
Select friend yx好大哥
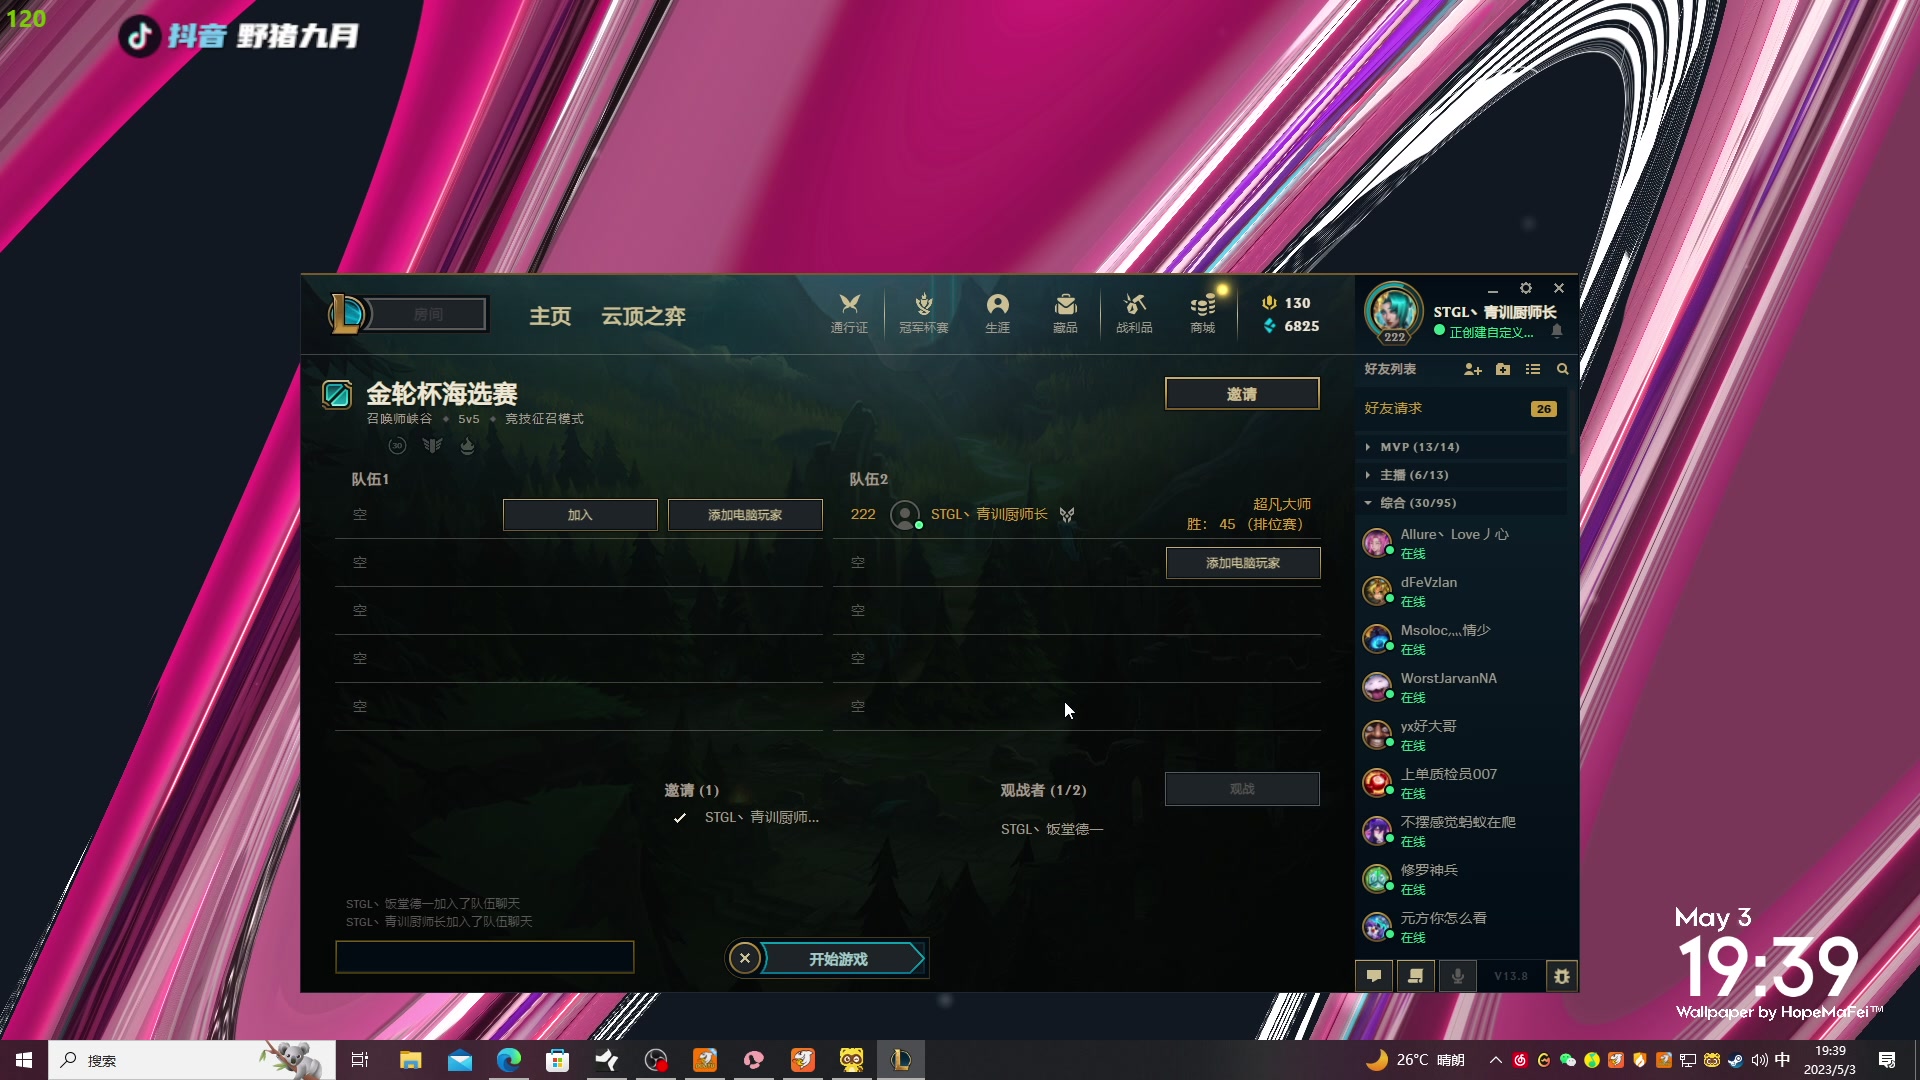1461,735
